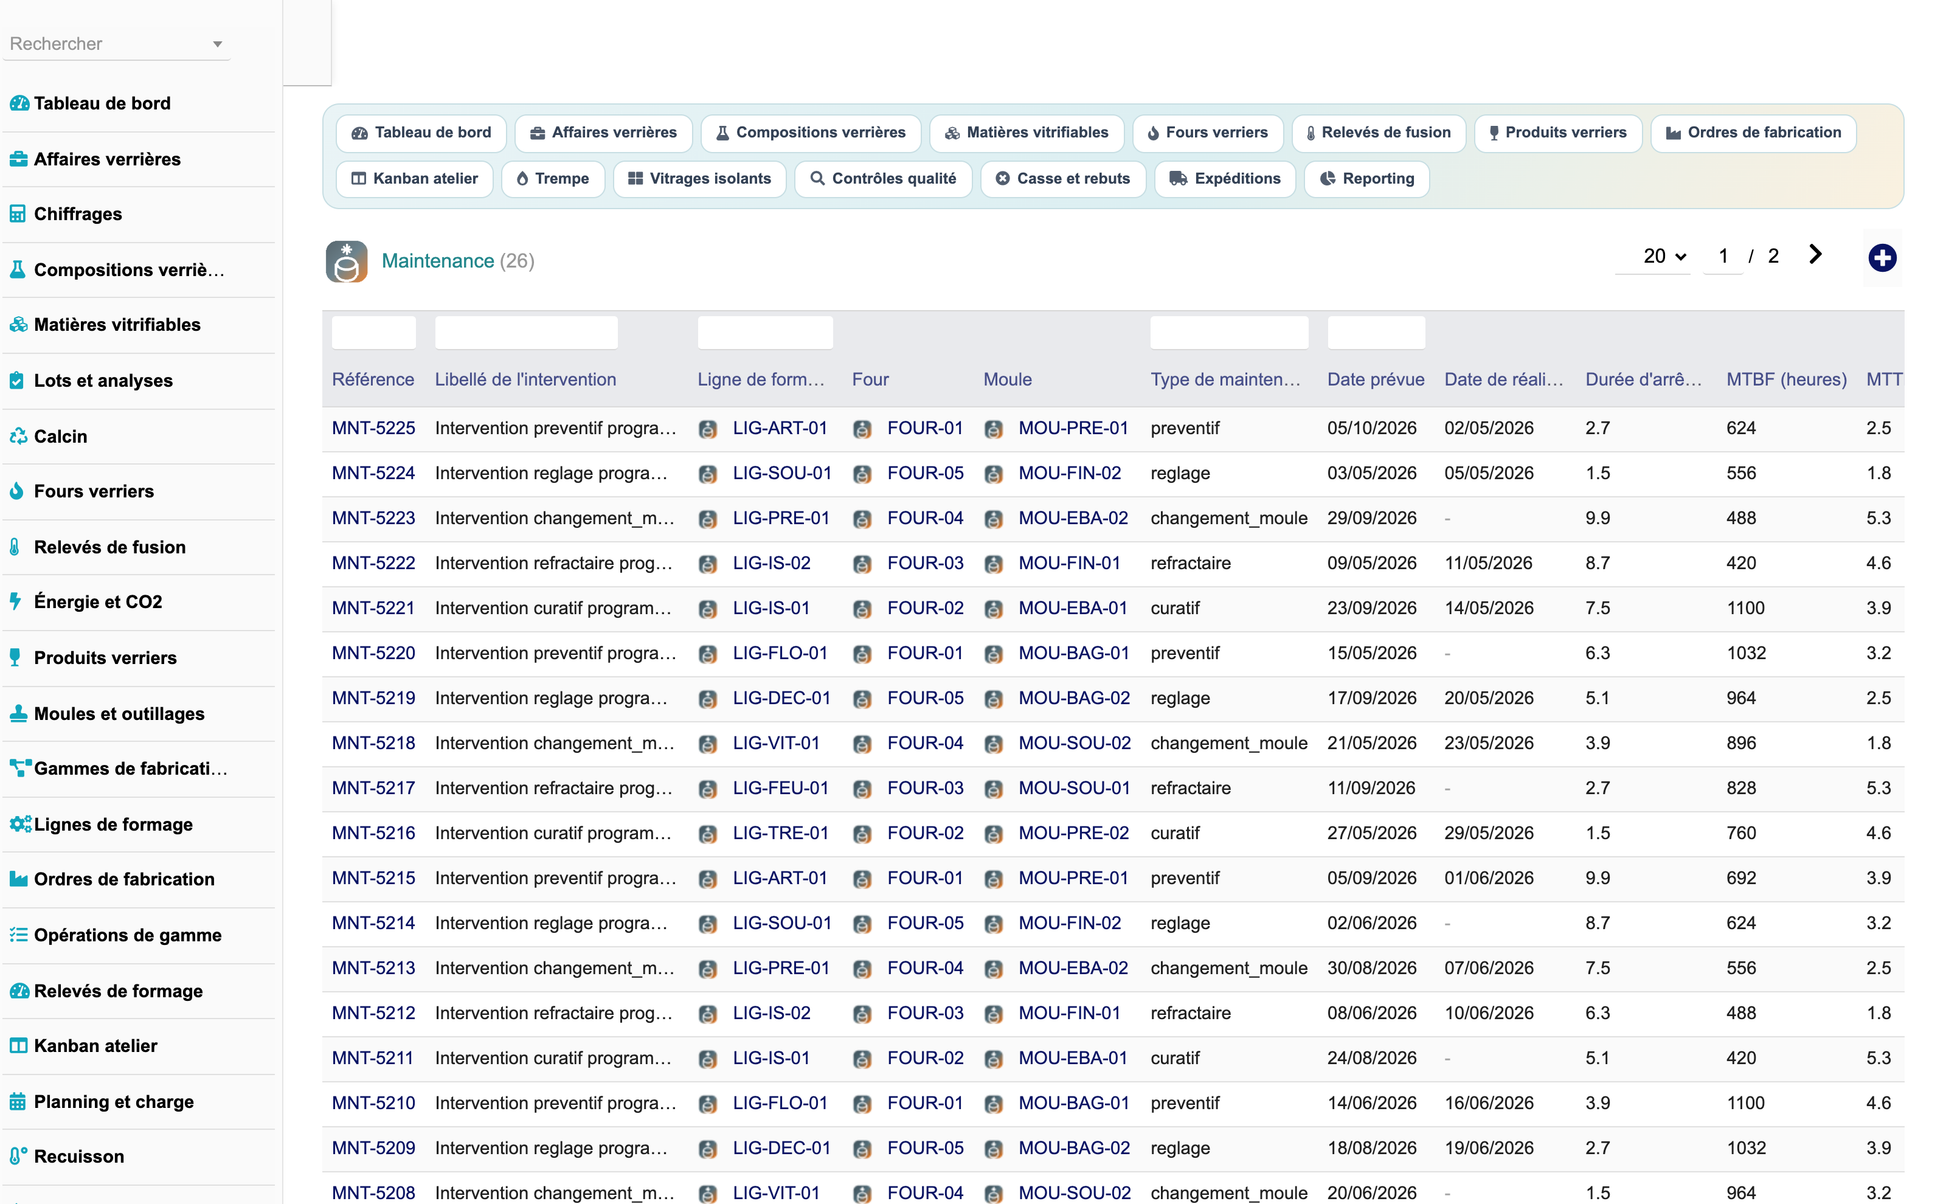Open maintenance record MNT-5225
The height and width of the screenshot is (1204, 1946).
click(373, 428)
